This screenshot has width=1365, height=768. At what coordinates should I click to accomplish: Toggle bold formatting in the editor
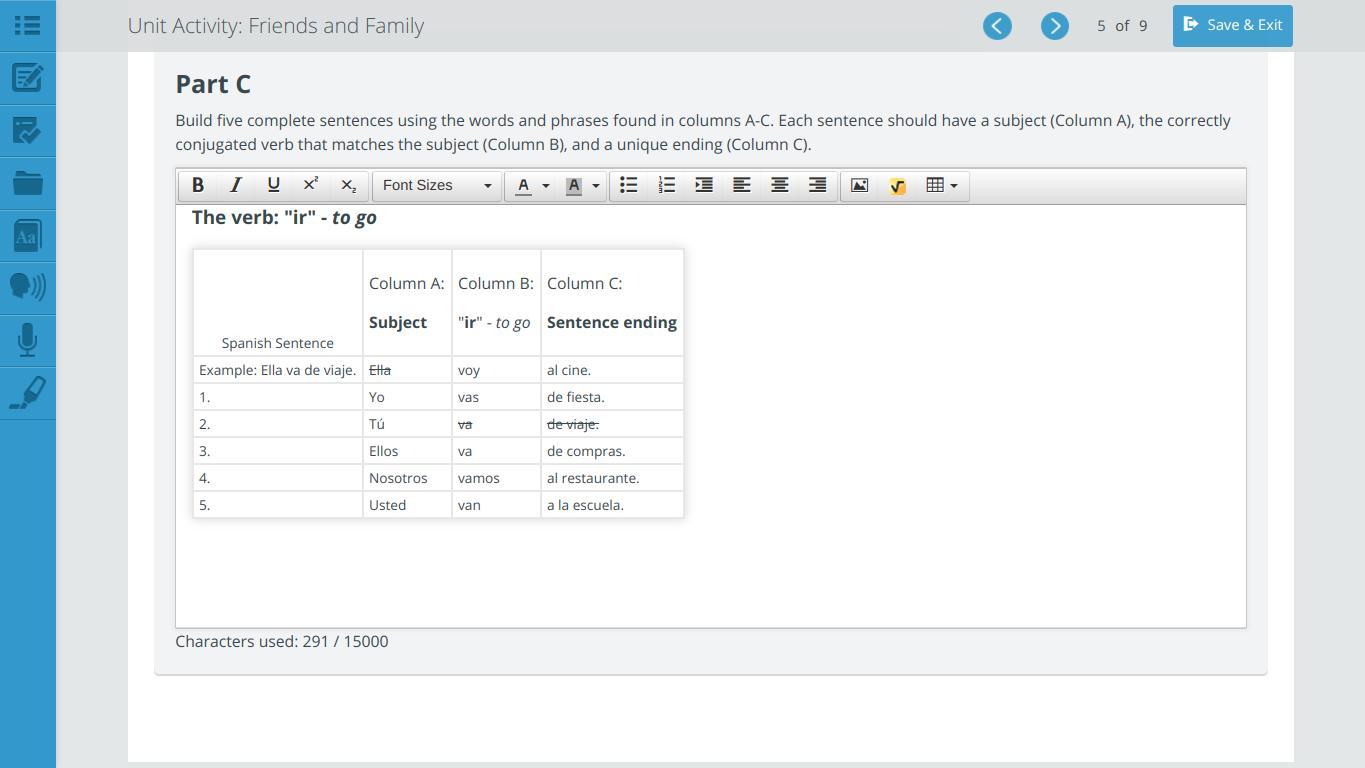198,185
